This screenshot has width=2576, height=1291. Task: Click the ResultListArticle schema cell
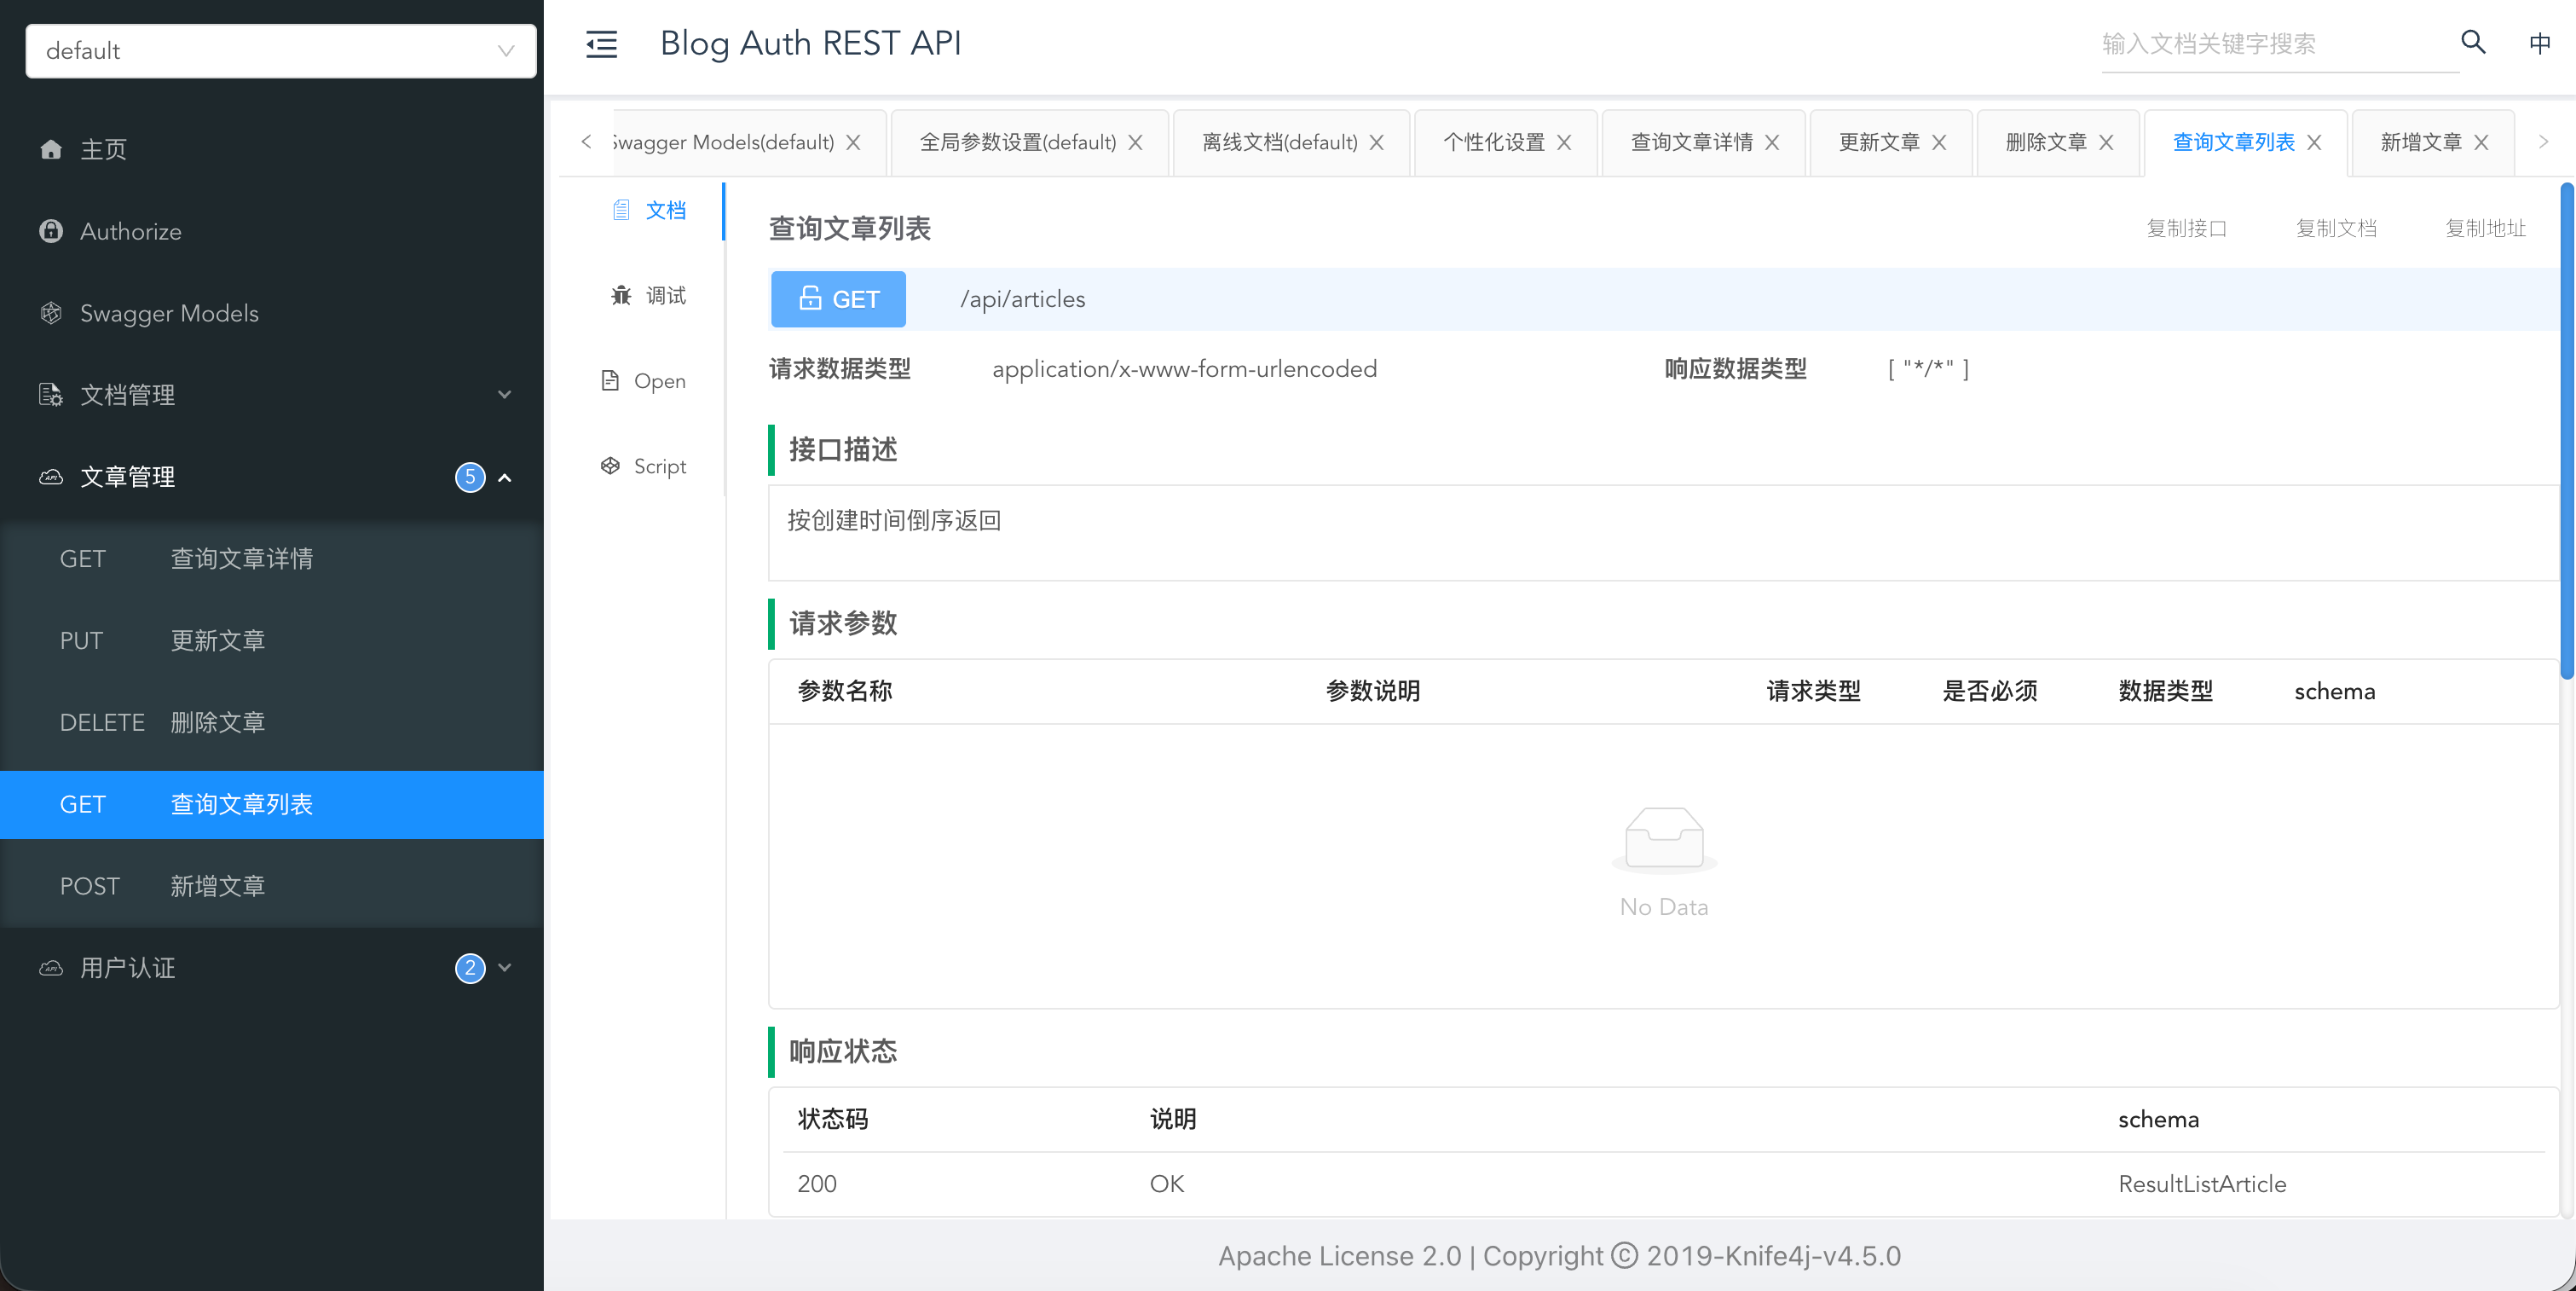pyautogui.click(x=2202, y=1184)
